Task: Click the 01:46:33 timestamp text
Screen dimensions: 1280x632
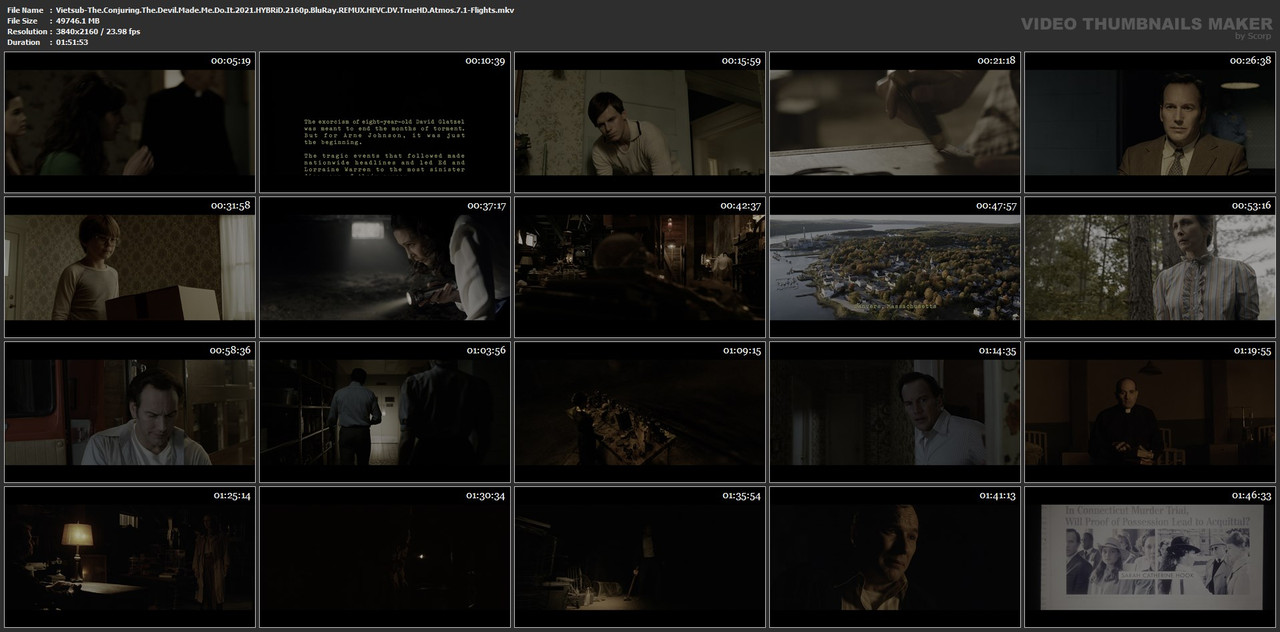Action: [x=1251, y=495]
